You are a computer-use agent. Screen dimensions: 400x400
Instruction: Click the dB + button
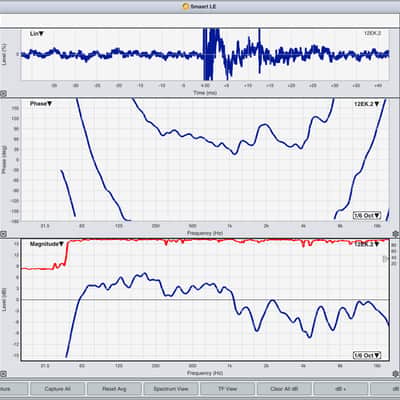(x=341, y=389)
